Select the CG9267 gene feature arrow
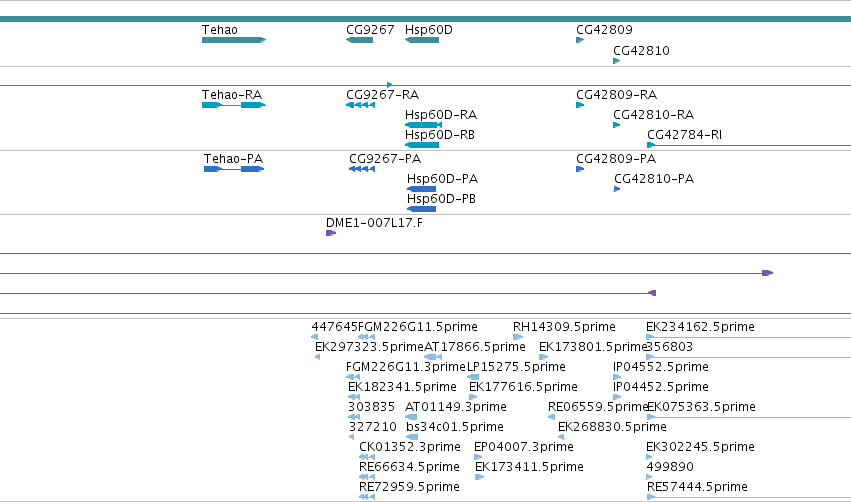Screen dimensions: 851x502 359,40
